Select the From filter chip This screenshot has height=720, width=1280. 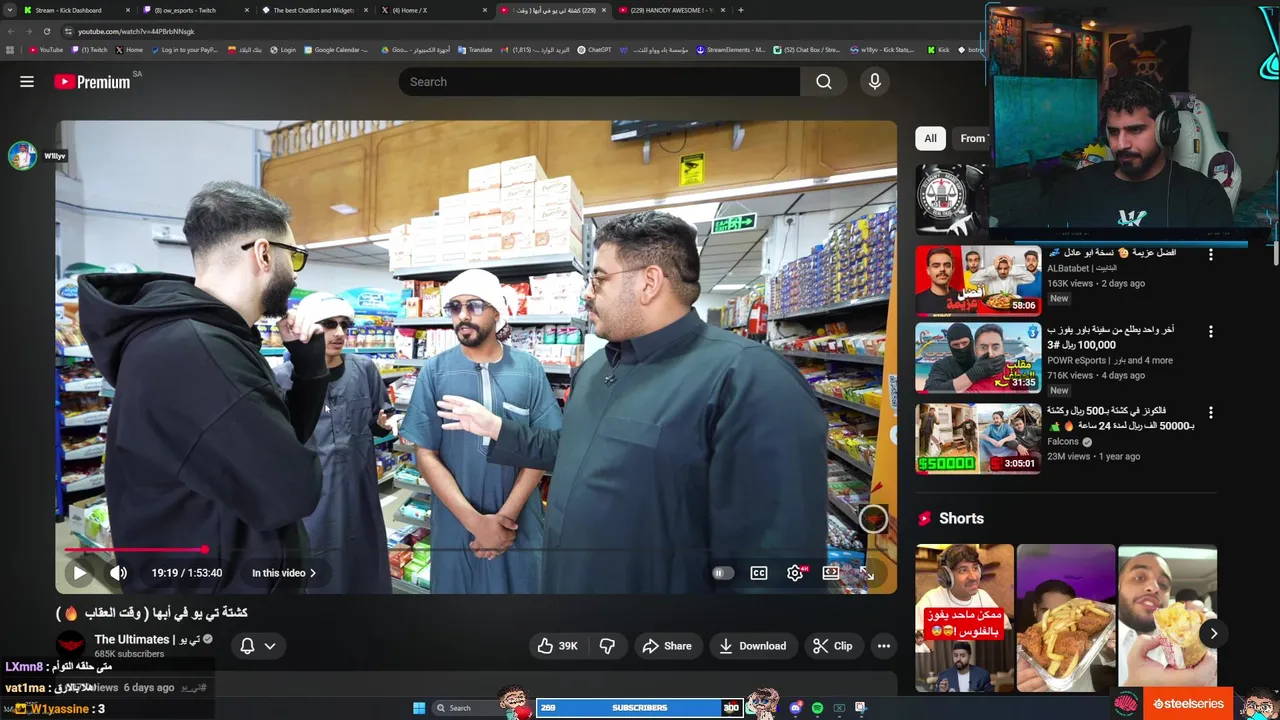pyautogui.click(x=970, y=139)
